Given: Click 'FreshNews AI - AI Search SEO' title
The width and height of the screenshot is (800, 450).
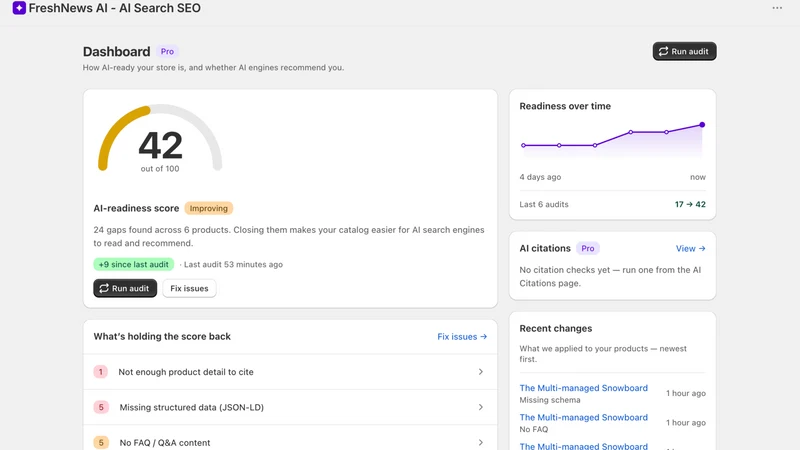Looking at the screenshot, I should click(115, 8).
